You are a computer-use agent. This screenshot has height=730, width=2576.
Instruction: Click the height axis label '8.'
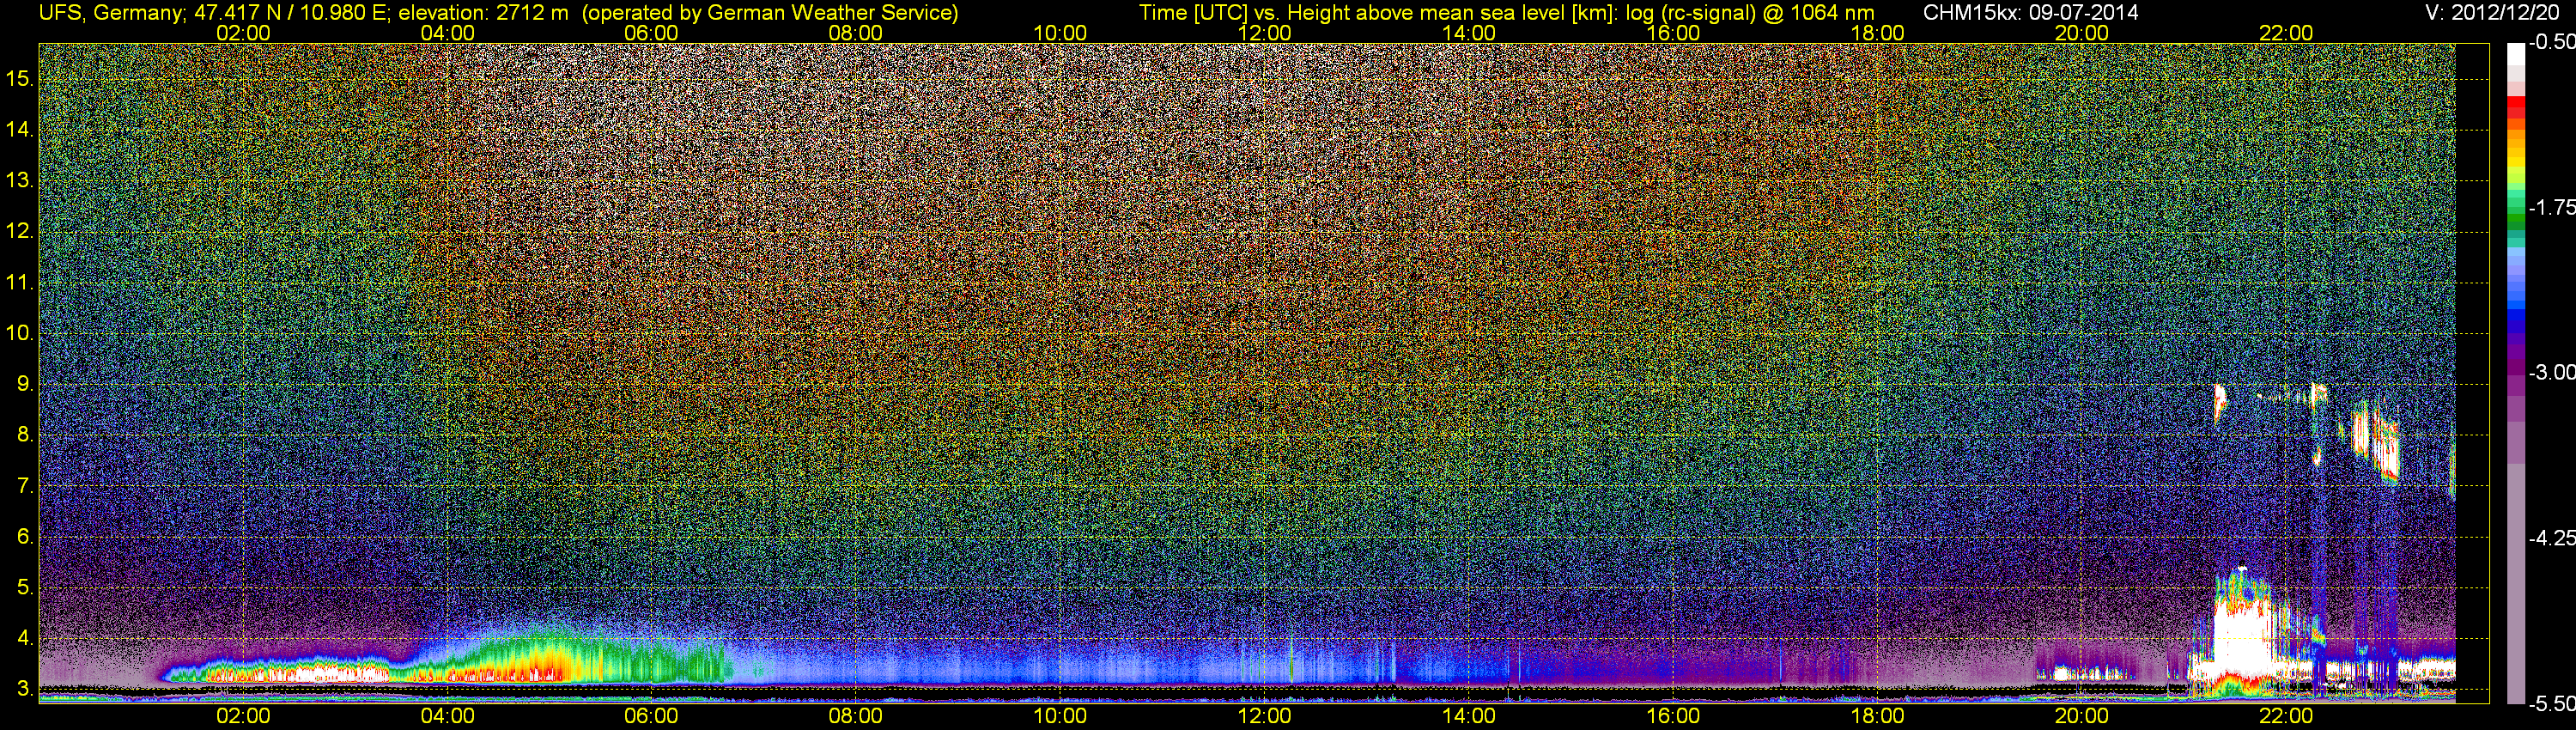click(25, 435)
